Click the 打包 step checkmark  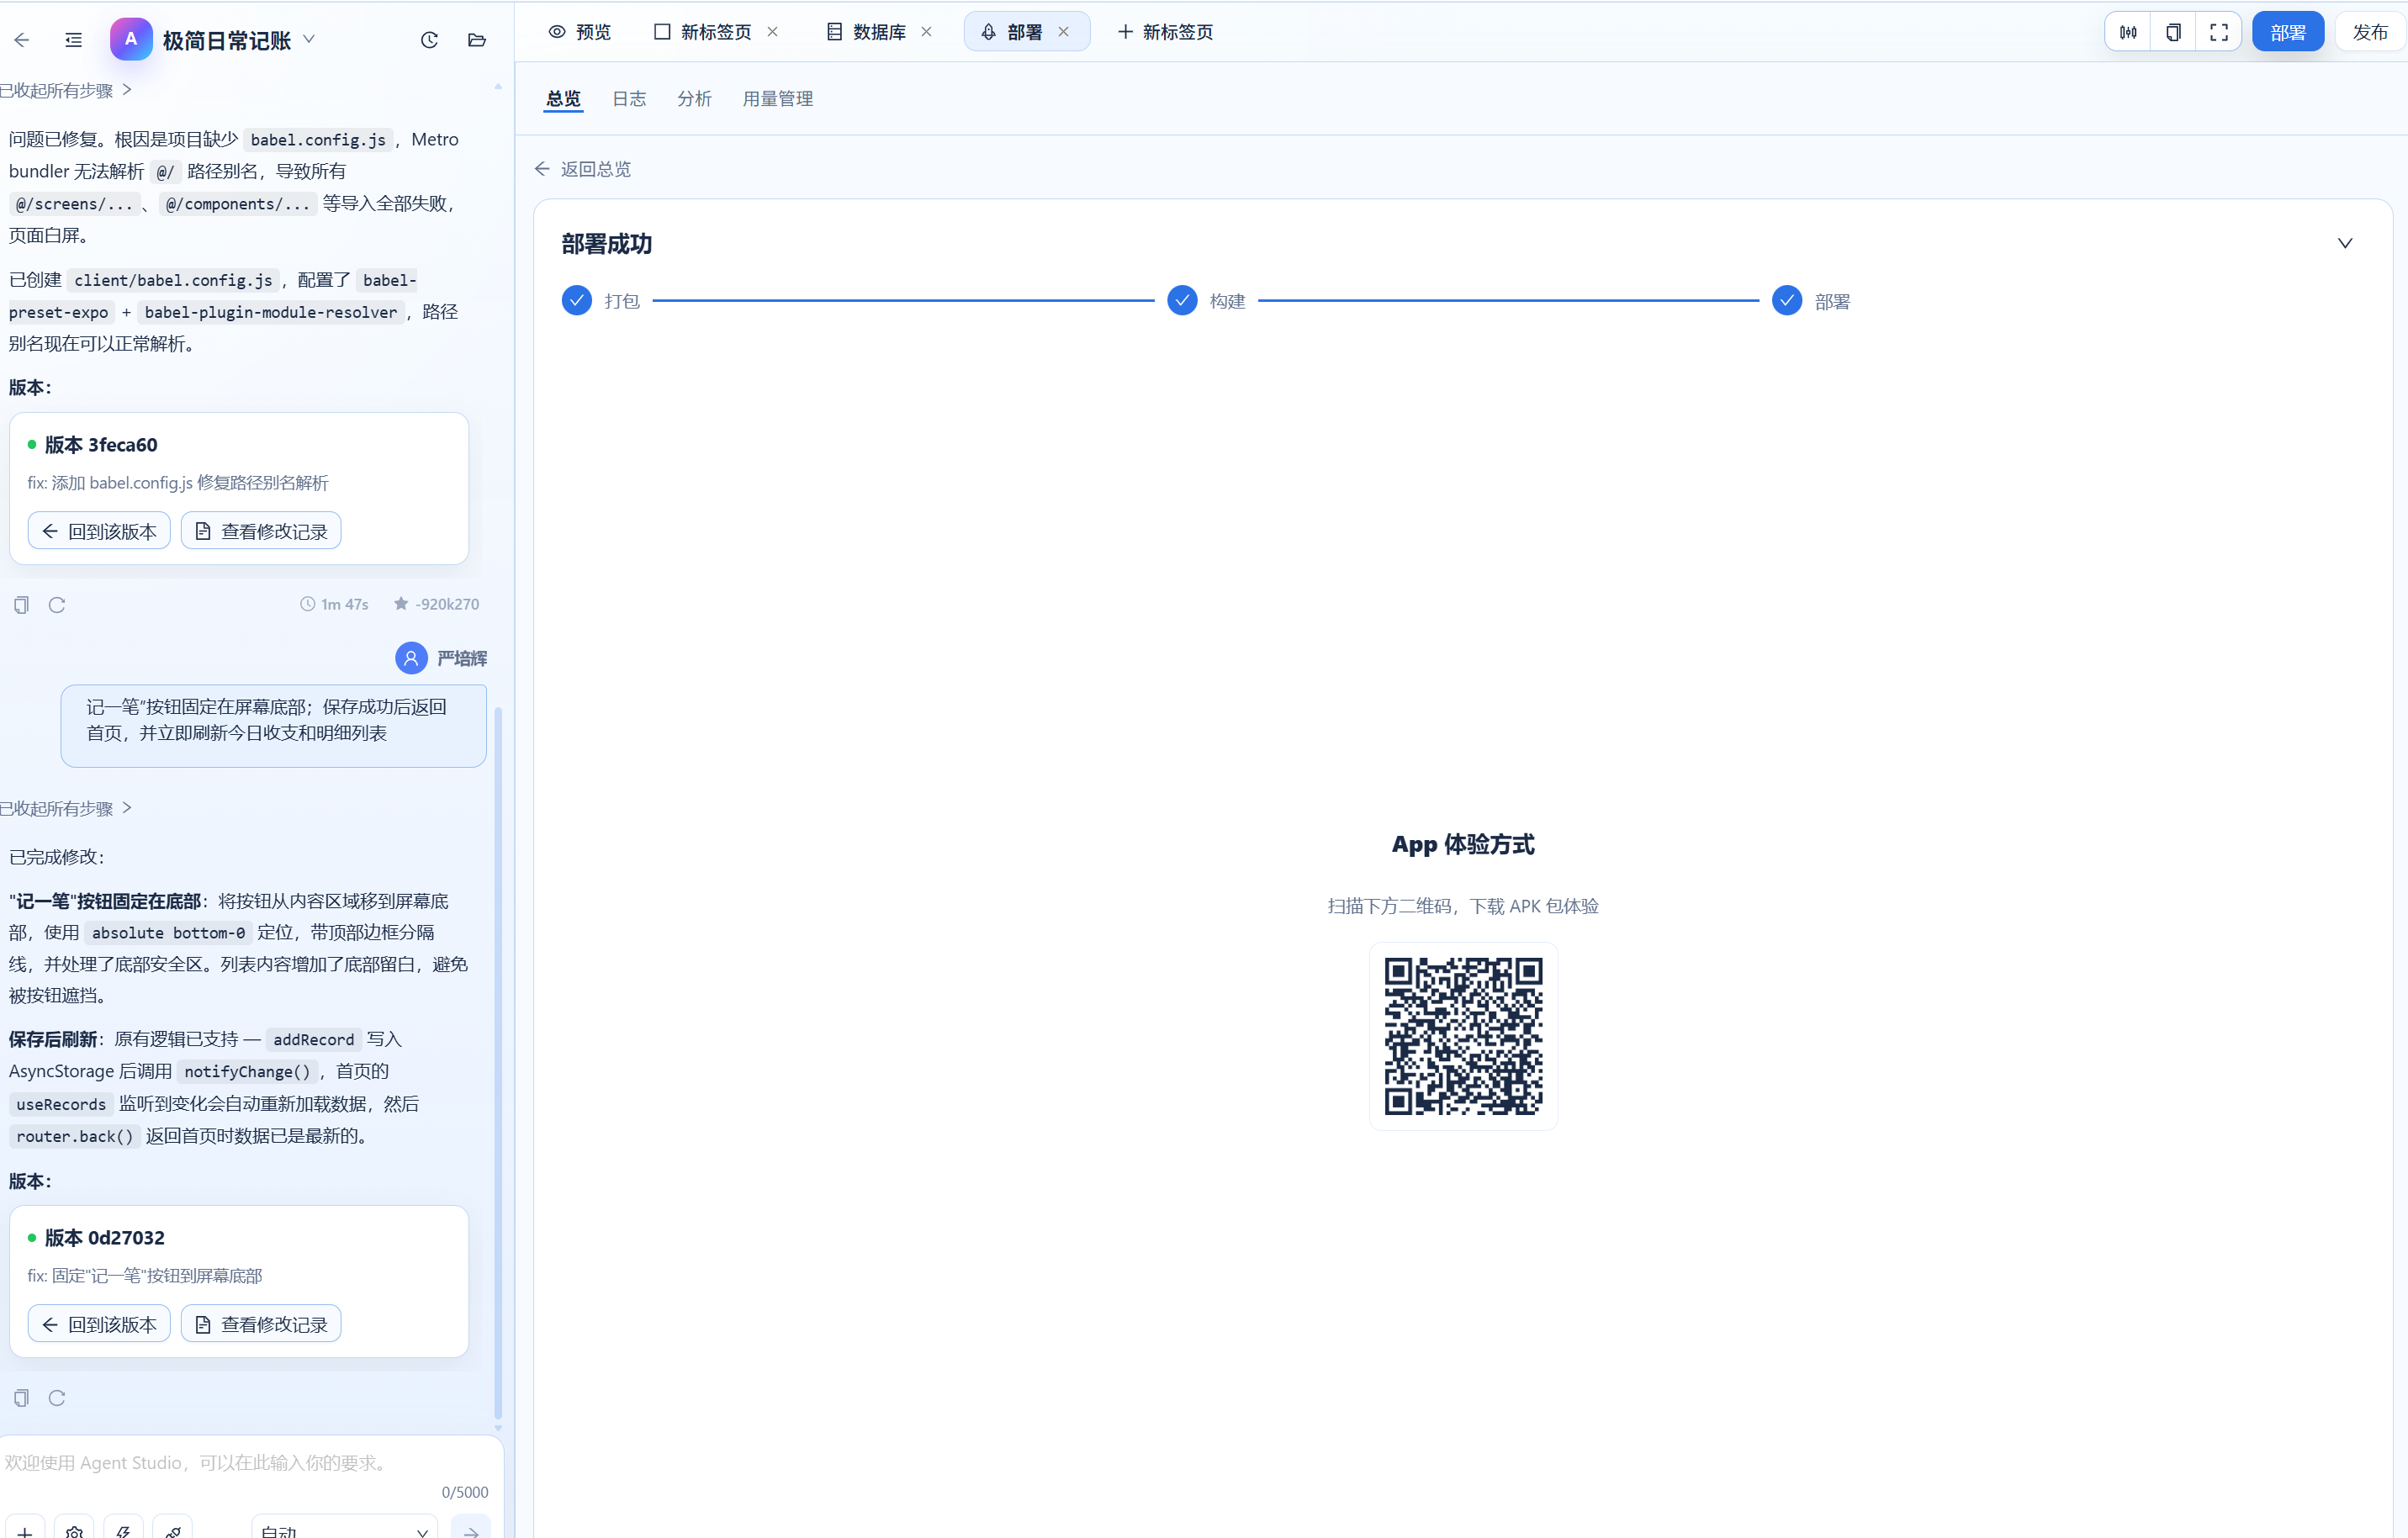pos(577,300)
